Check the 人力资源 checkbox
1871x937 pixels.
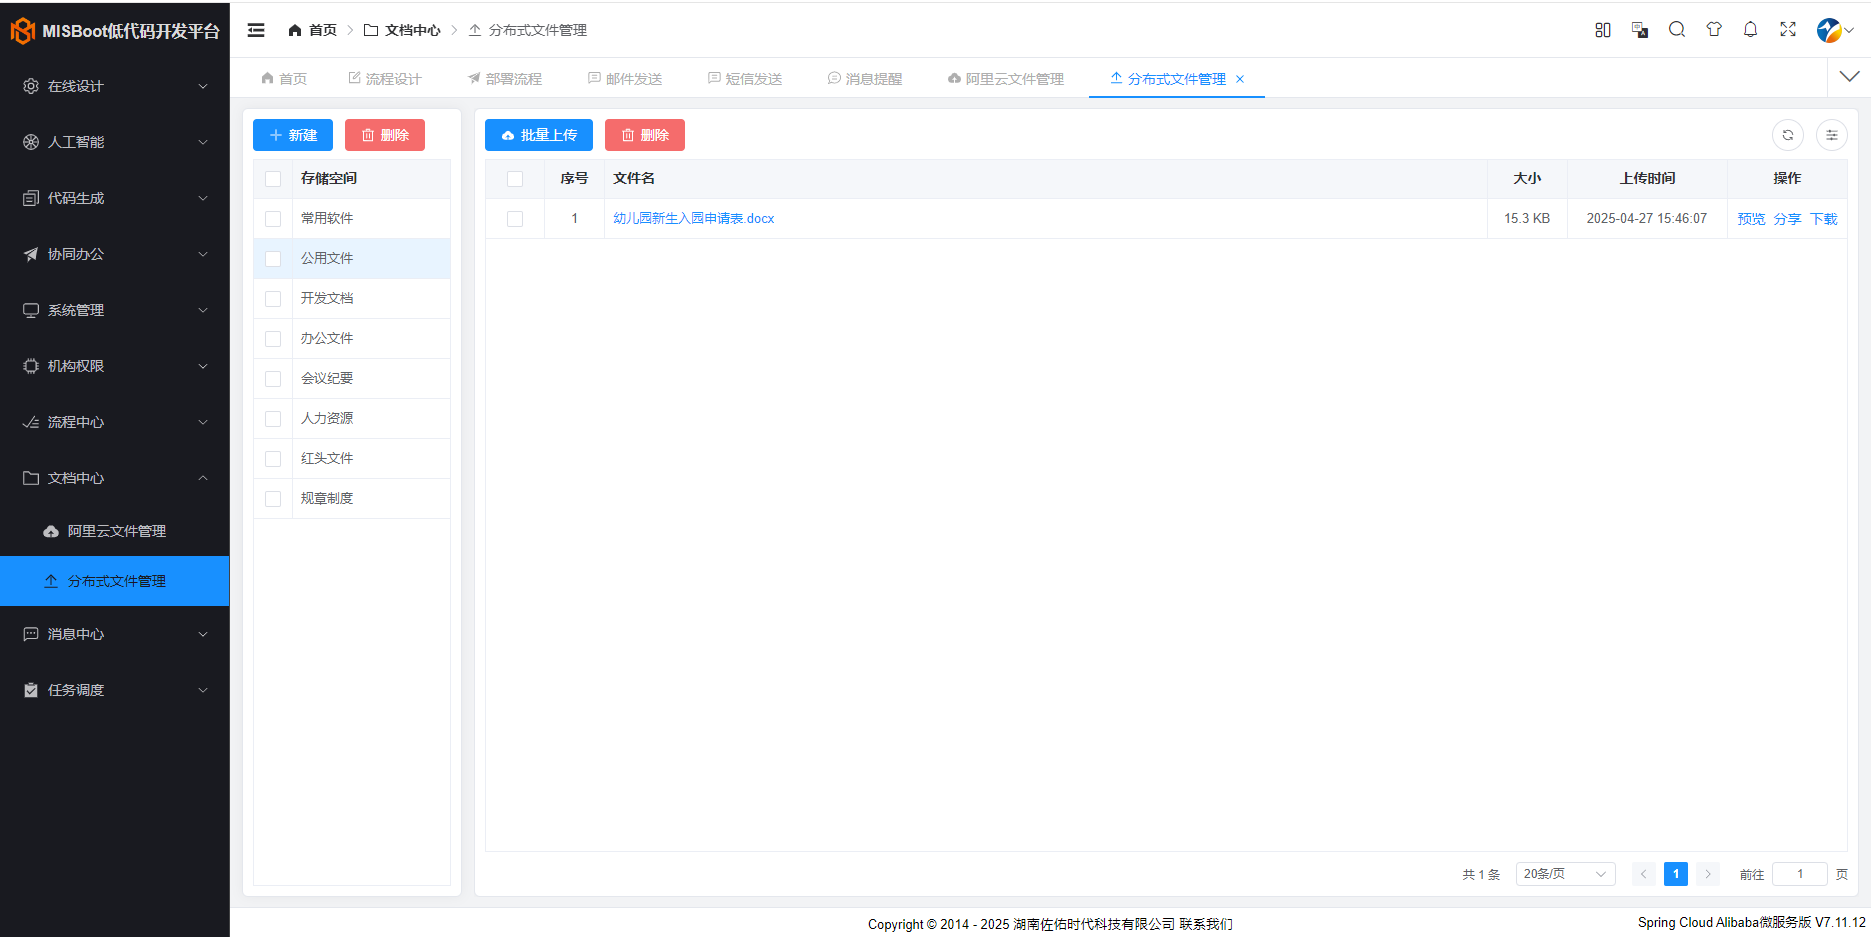coord(273,419)
